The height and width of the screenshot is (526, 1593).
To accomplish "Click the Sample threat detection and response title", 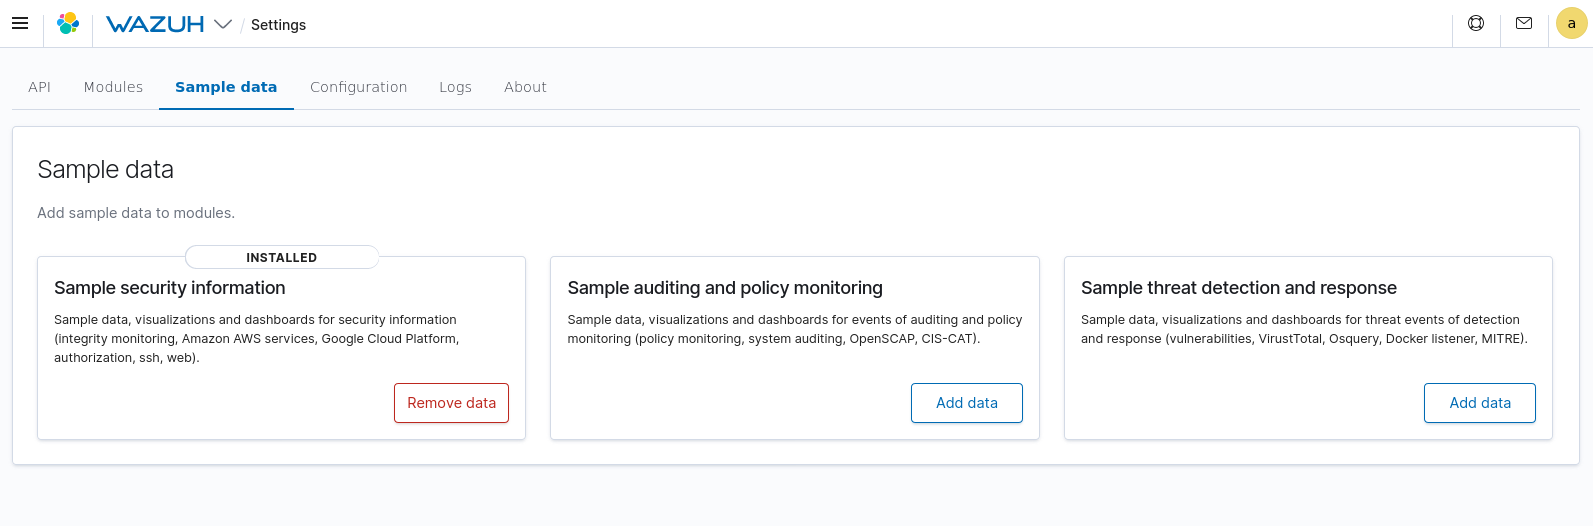I will pyautogui.click(x=1238, y=288).
